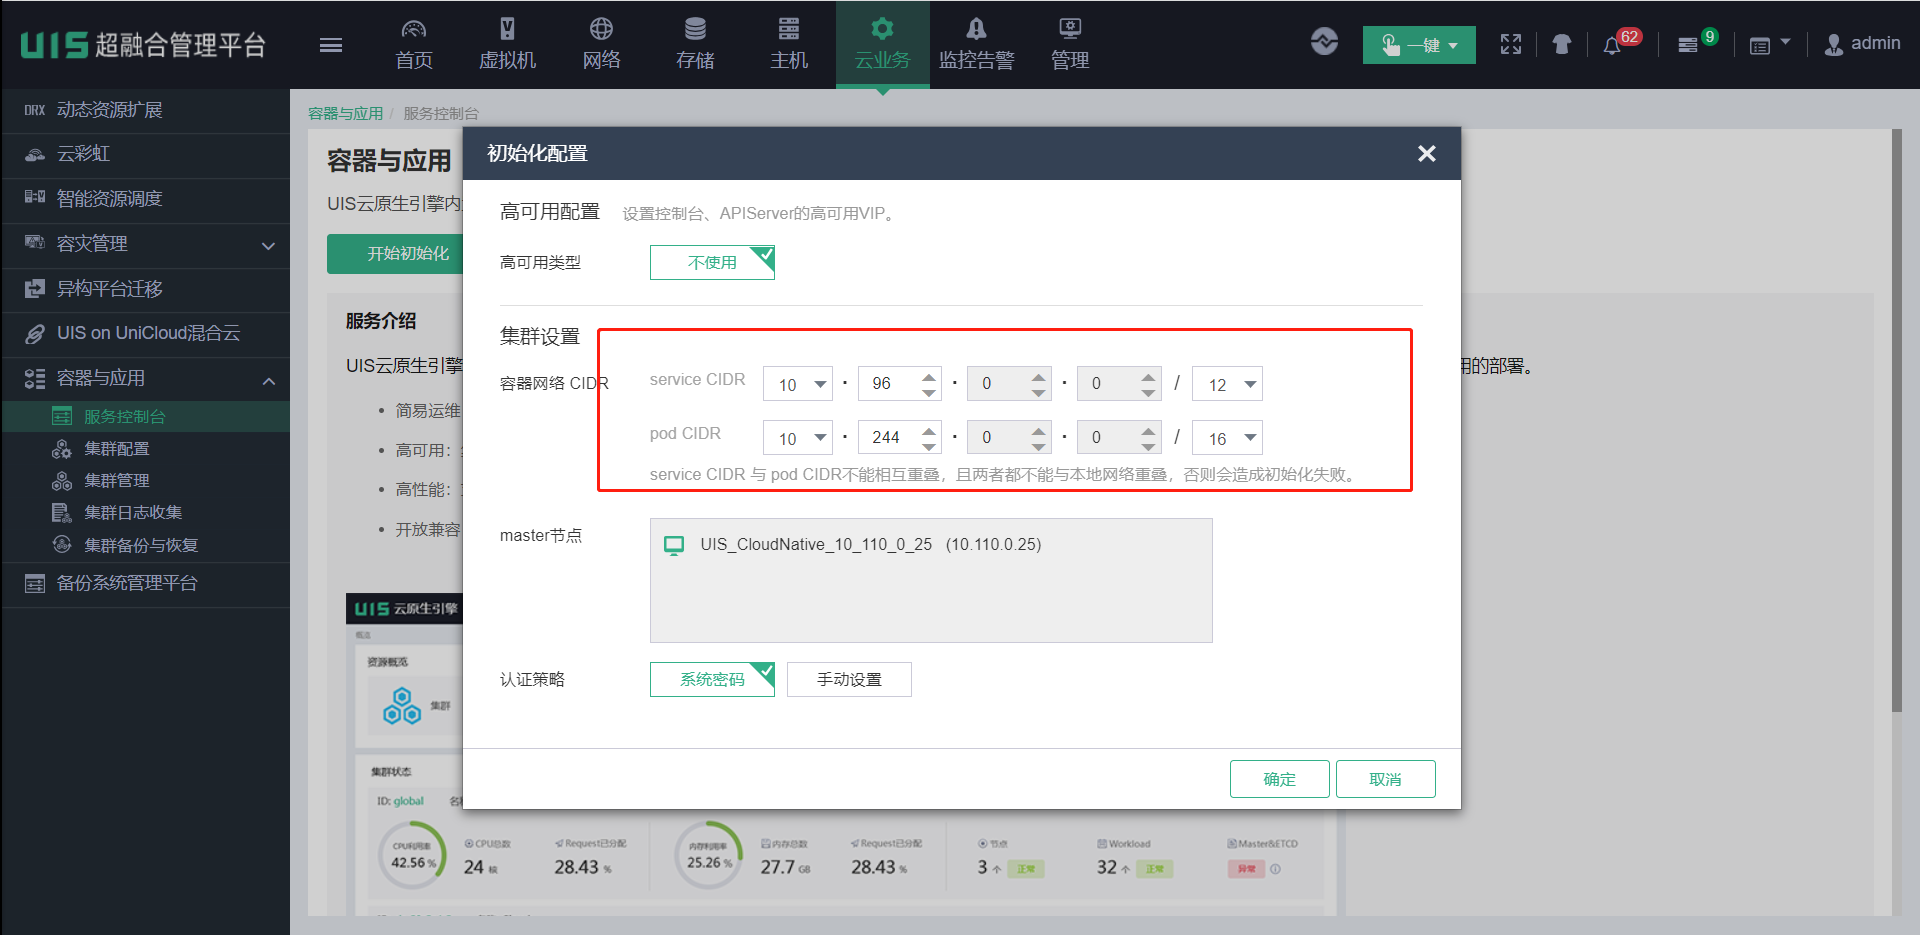Open pod CIDR prefix length 16 dropdown
The width and height of the screenshot is (1920, 935).
click(x=1228, y=438)
